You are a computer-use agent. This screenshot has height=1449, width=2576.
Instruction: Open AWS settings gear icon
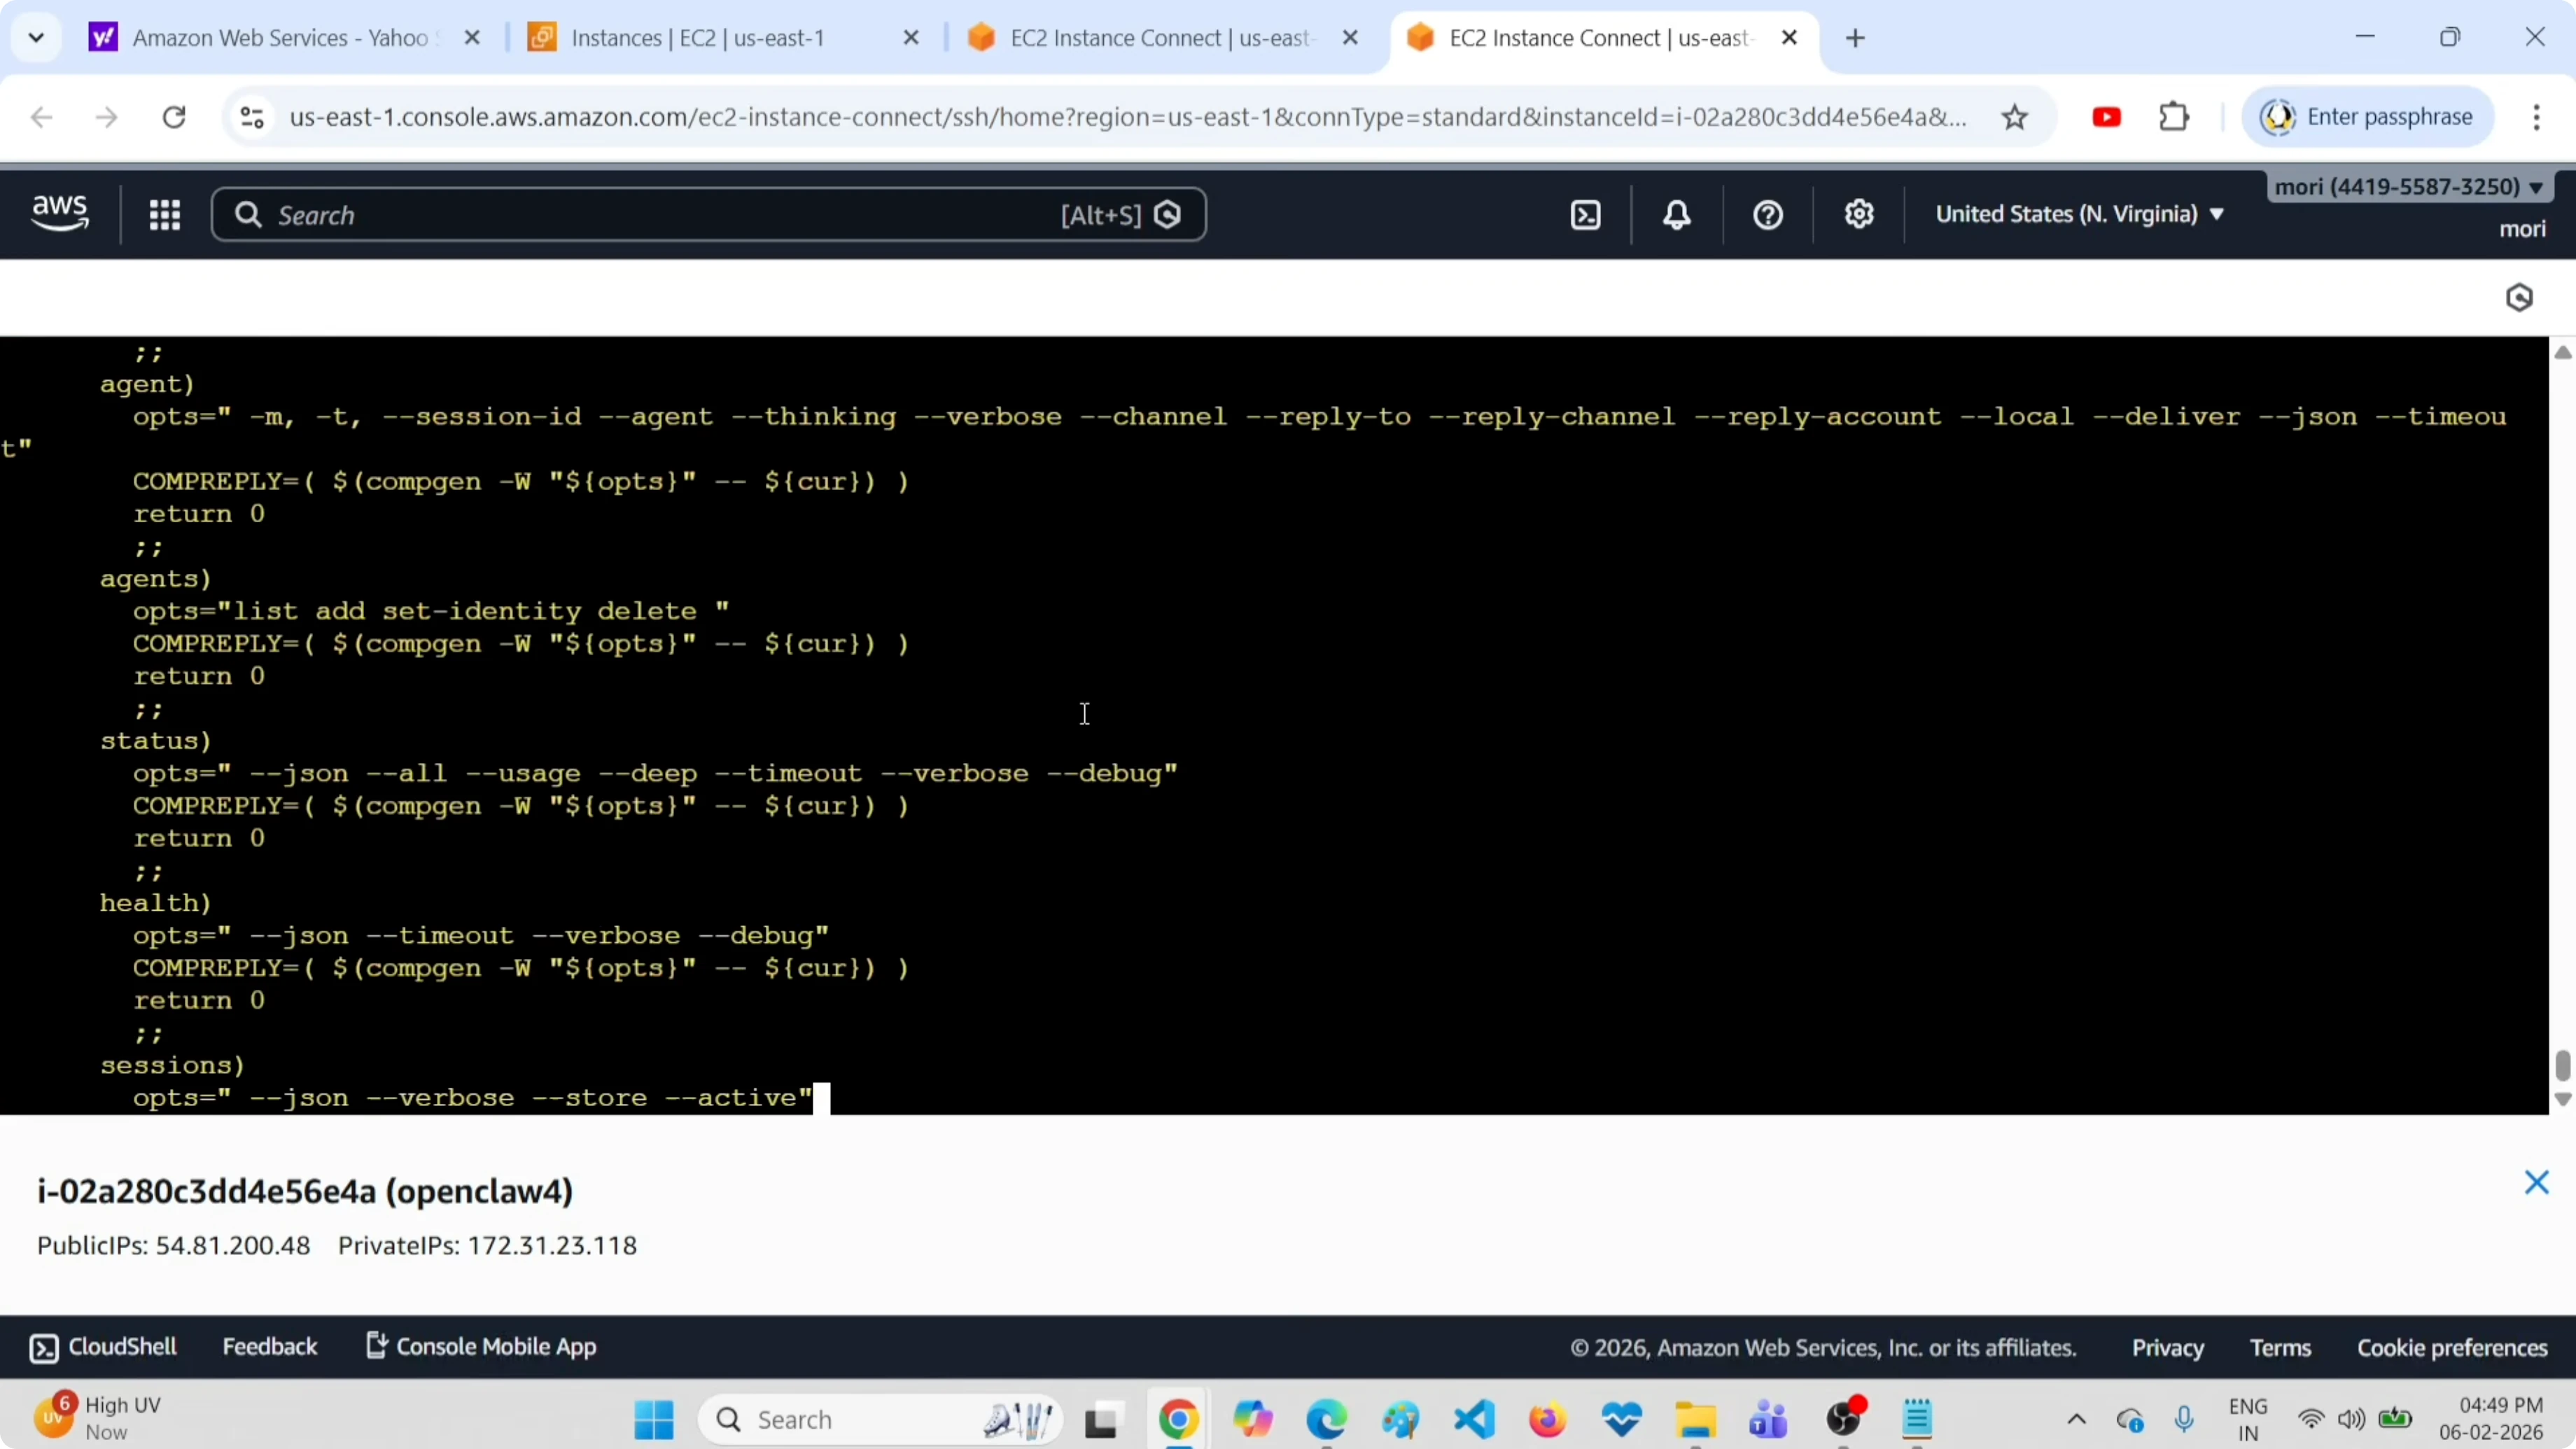pyautogui.click(x=1859, y=214)
